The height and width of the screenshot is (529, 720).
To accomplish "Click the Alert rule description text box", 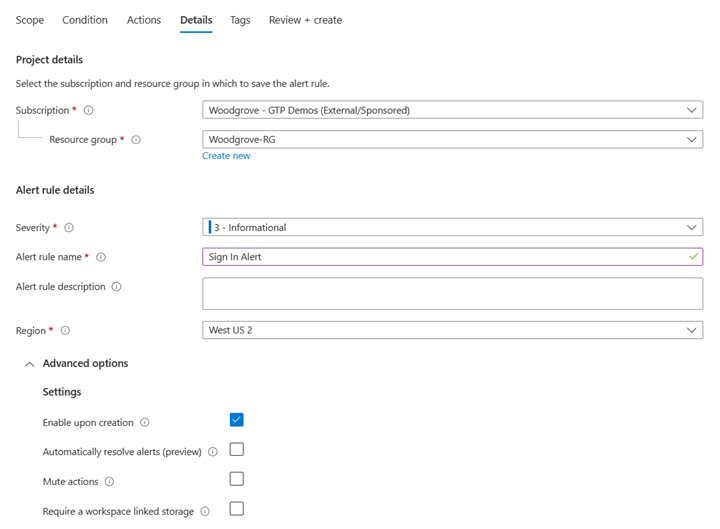I will [x=452, y=294].
